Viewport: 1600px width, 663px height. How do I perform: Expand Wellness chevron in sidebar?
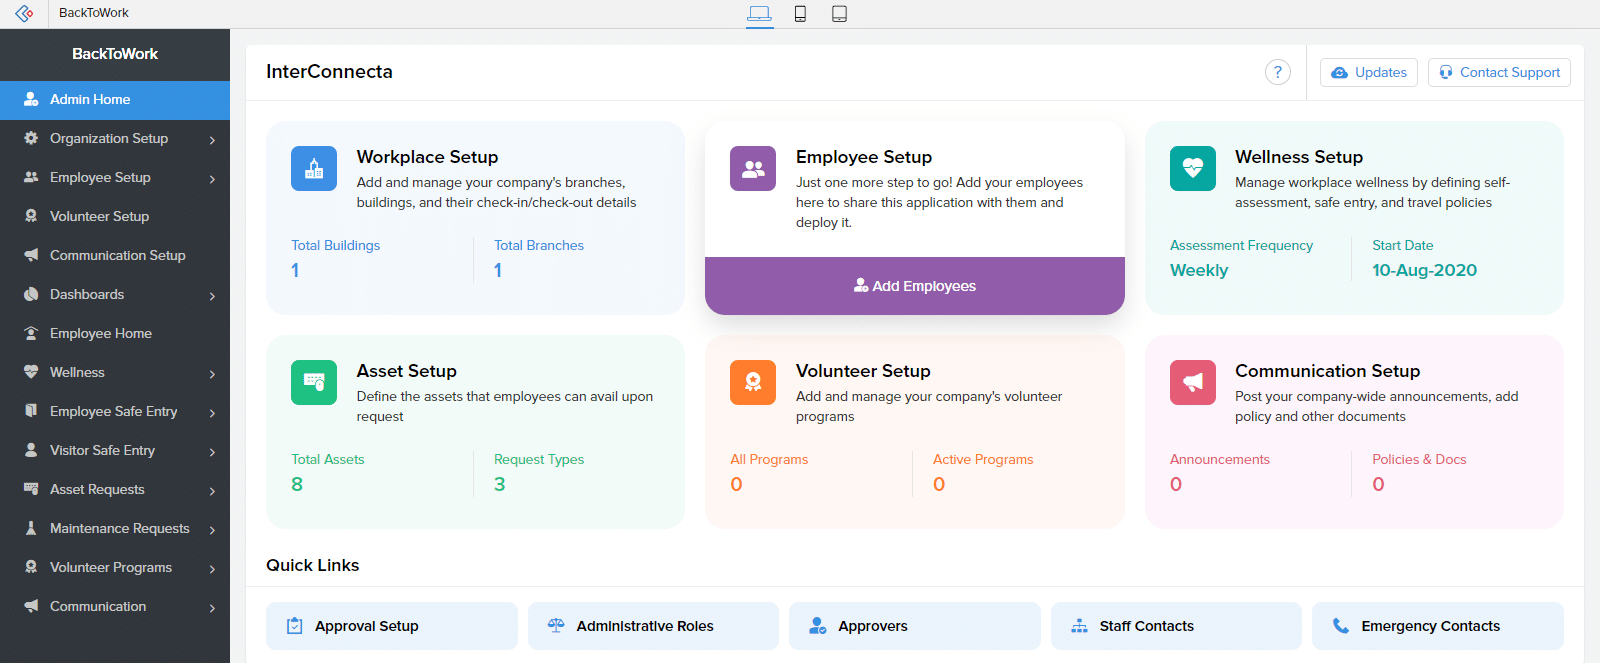212,374
